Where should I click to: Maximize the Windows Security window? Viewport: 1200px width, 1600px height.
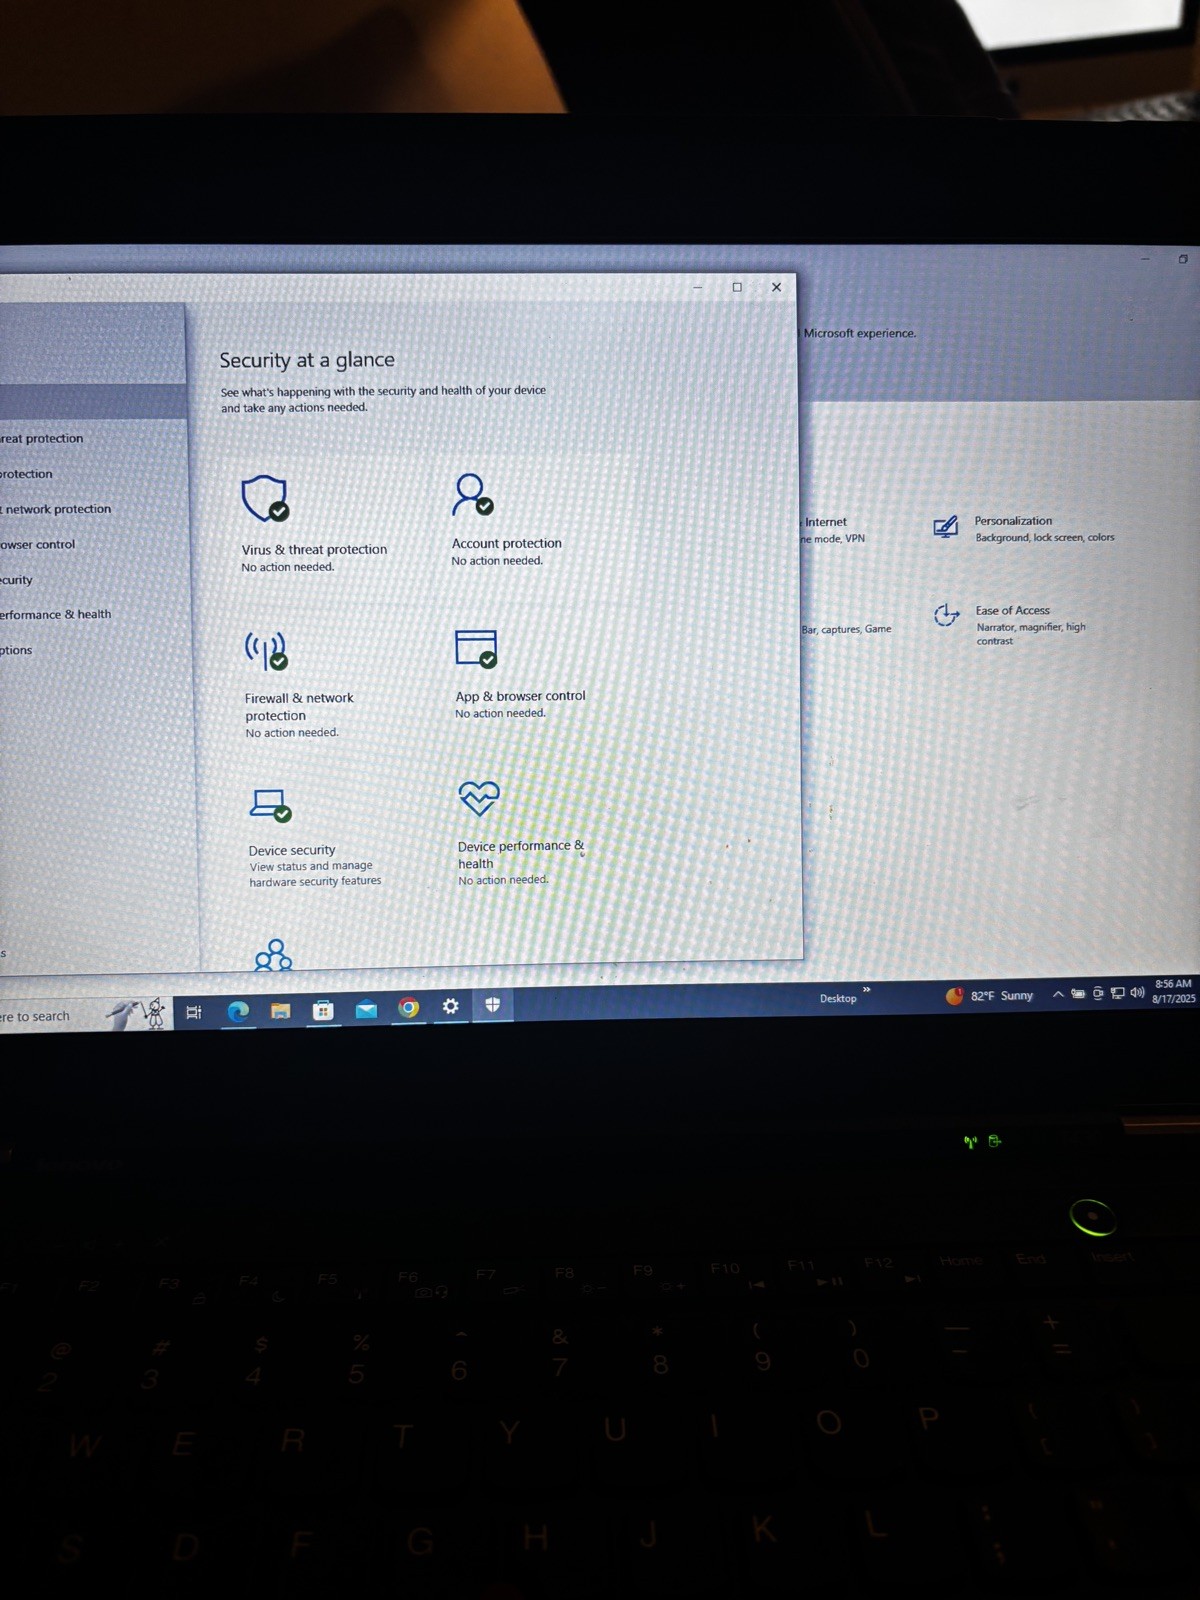(737, 287)
